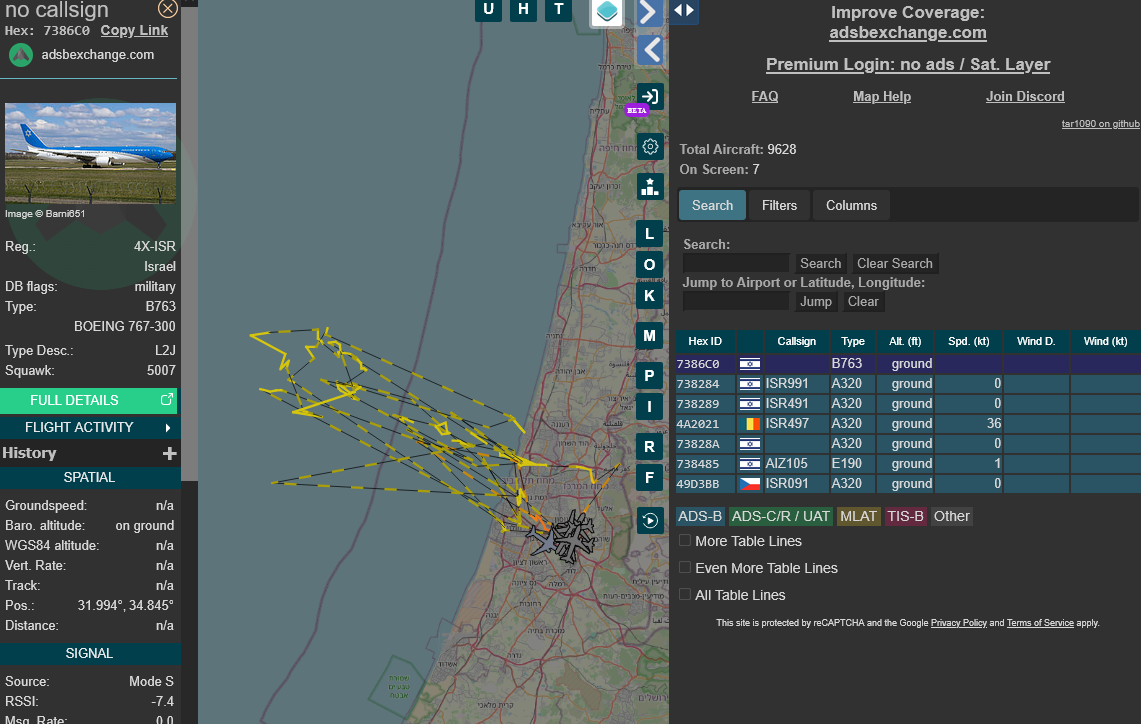This screenshot has height=724, width=1141.
Task: Toggle the O map button
Action: [649, 265]
